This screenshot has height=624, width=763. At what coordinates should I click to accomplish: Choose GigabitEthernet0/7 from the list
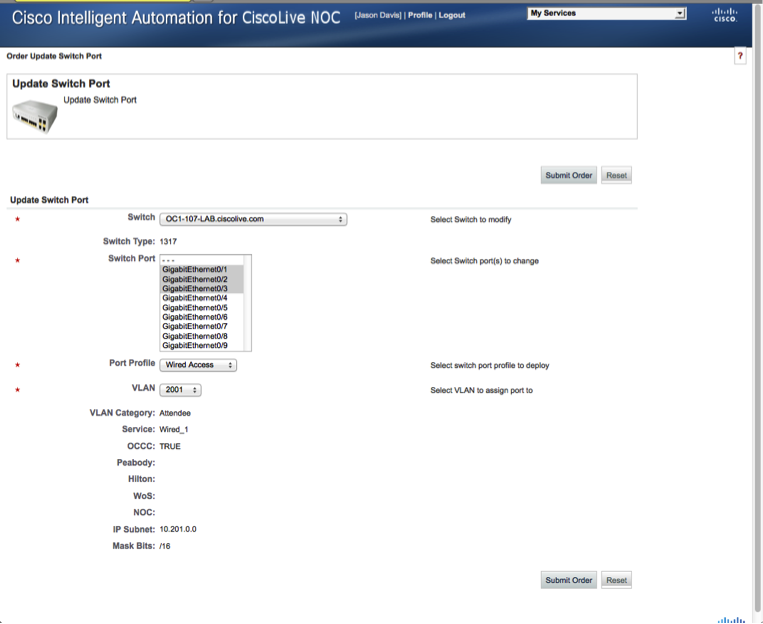point(195,326)
